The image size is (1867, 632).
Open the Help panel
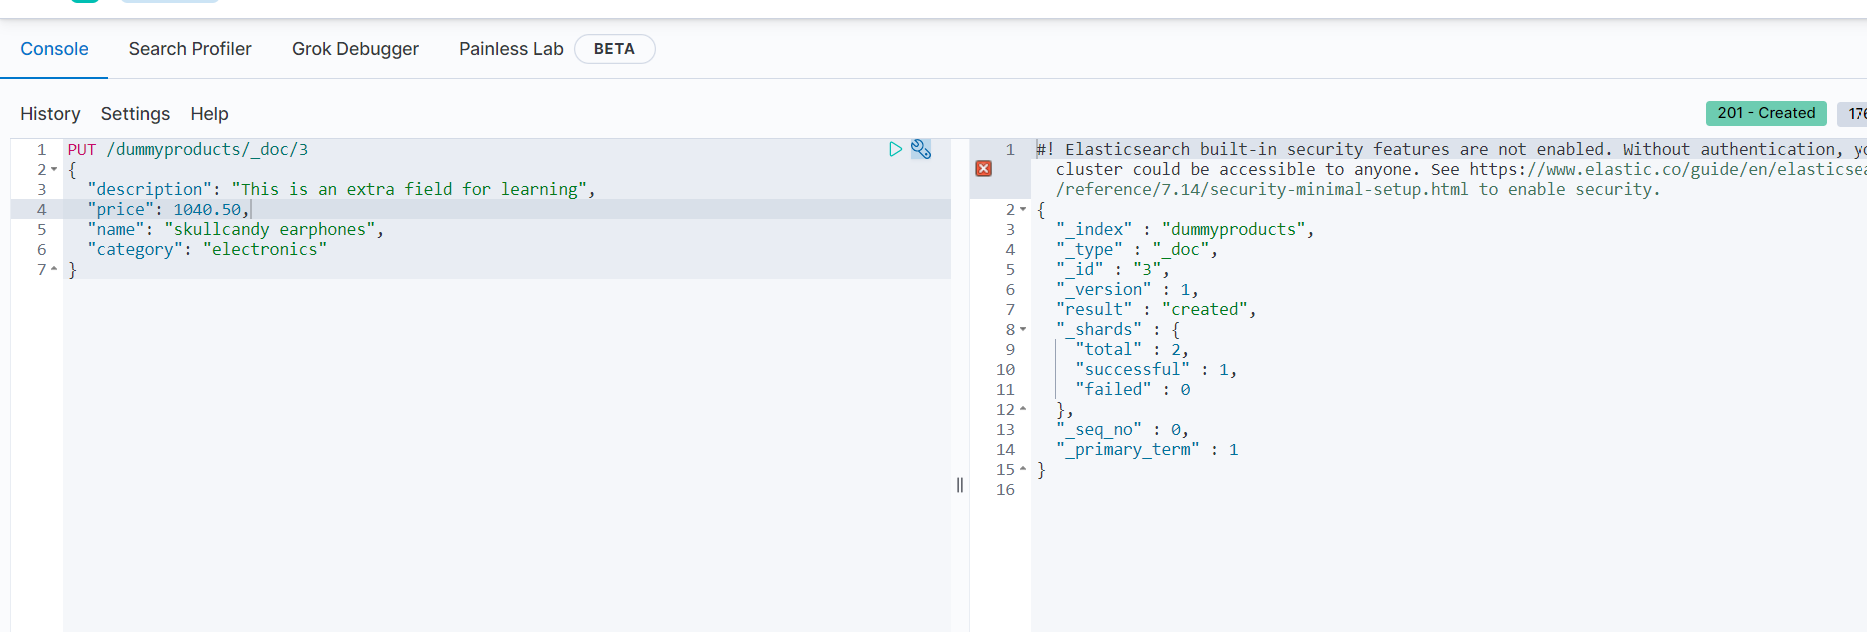pos(209,114)
